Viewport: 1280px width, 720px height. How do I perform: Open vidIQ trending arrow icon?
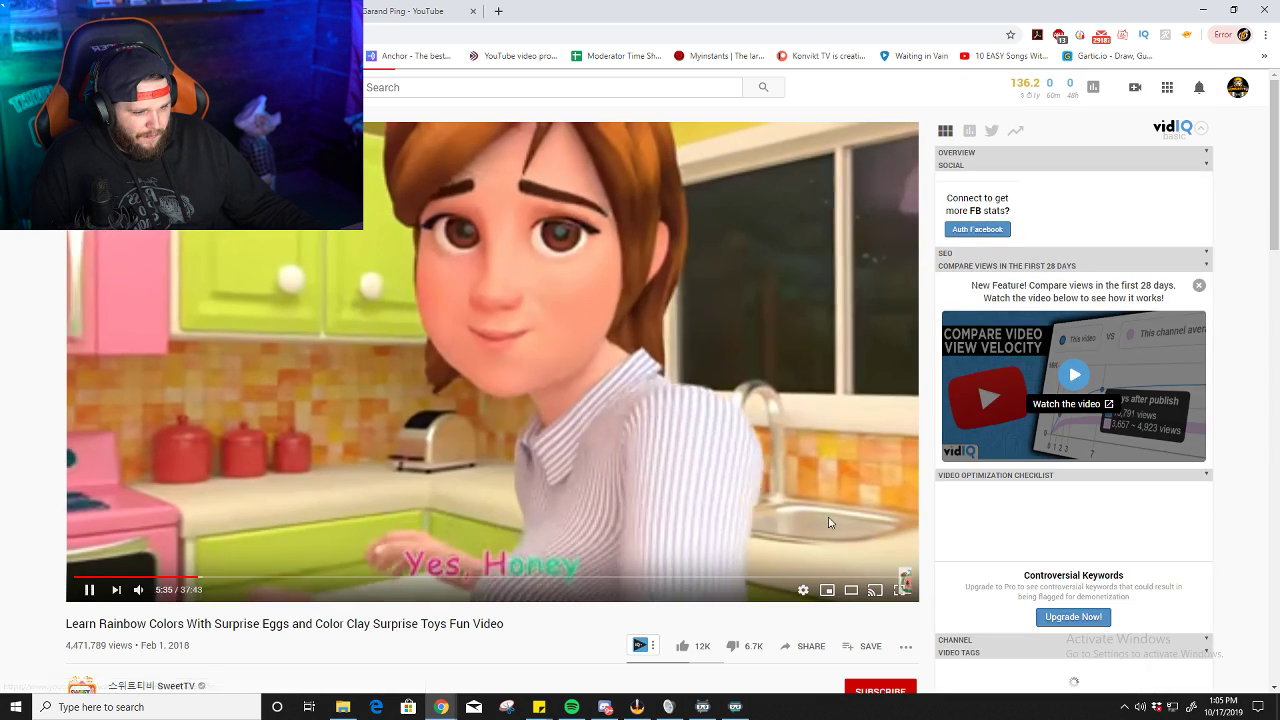pyautogui.click(x=1015, y=130)
